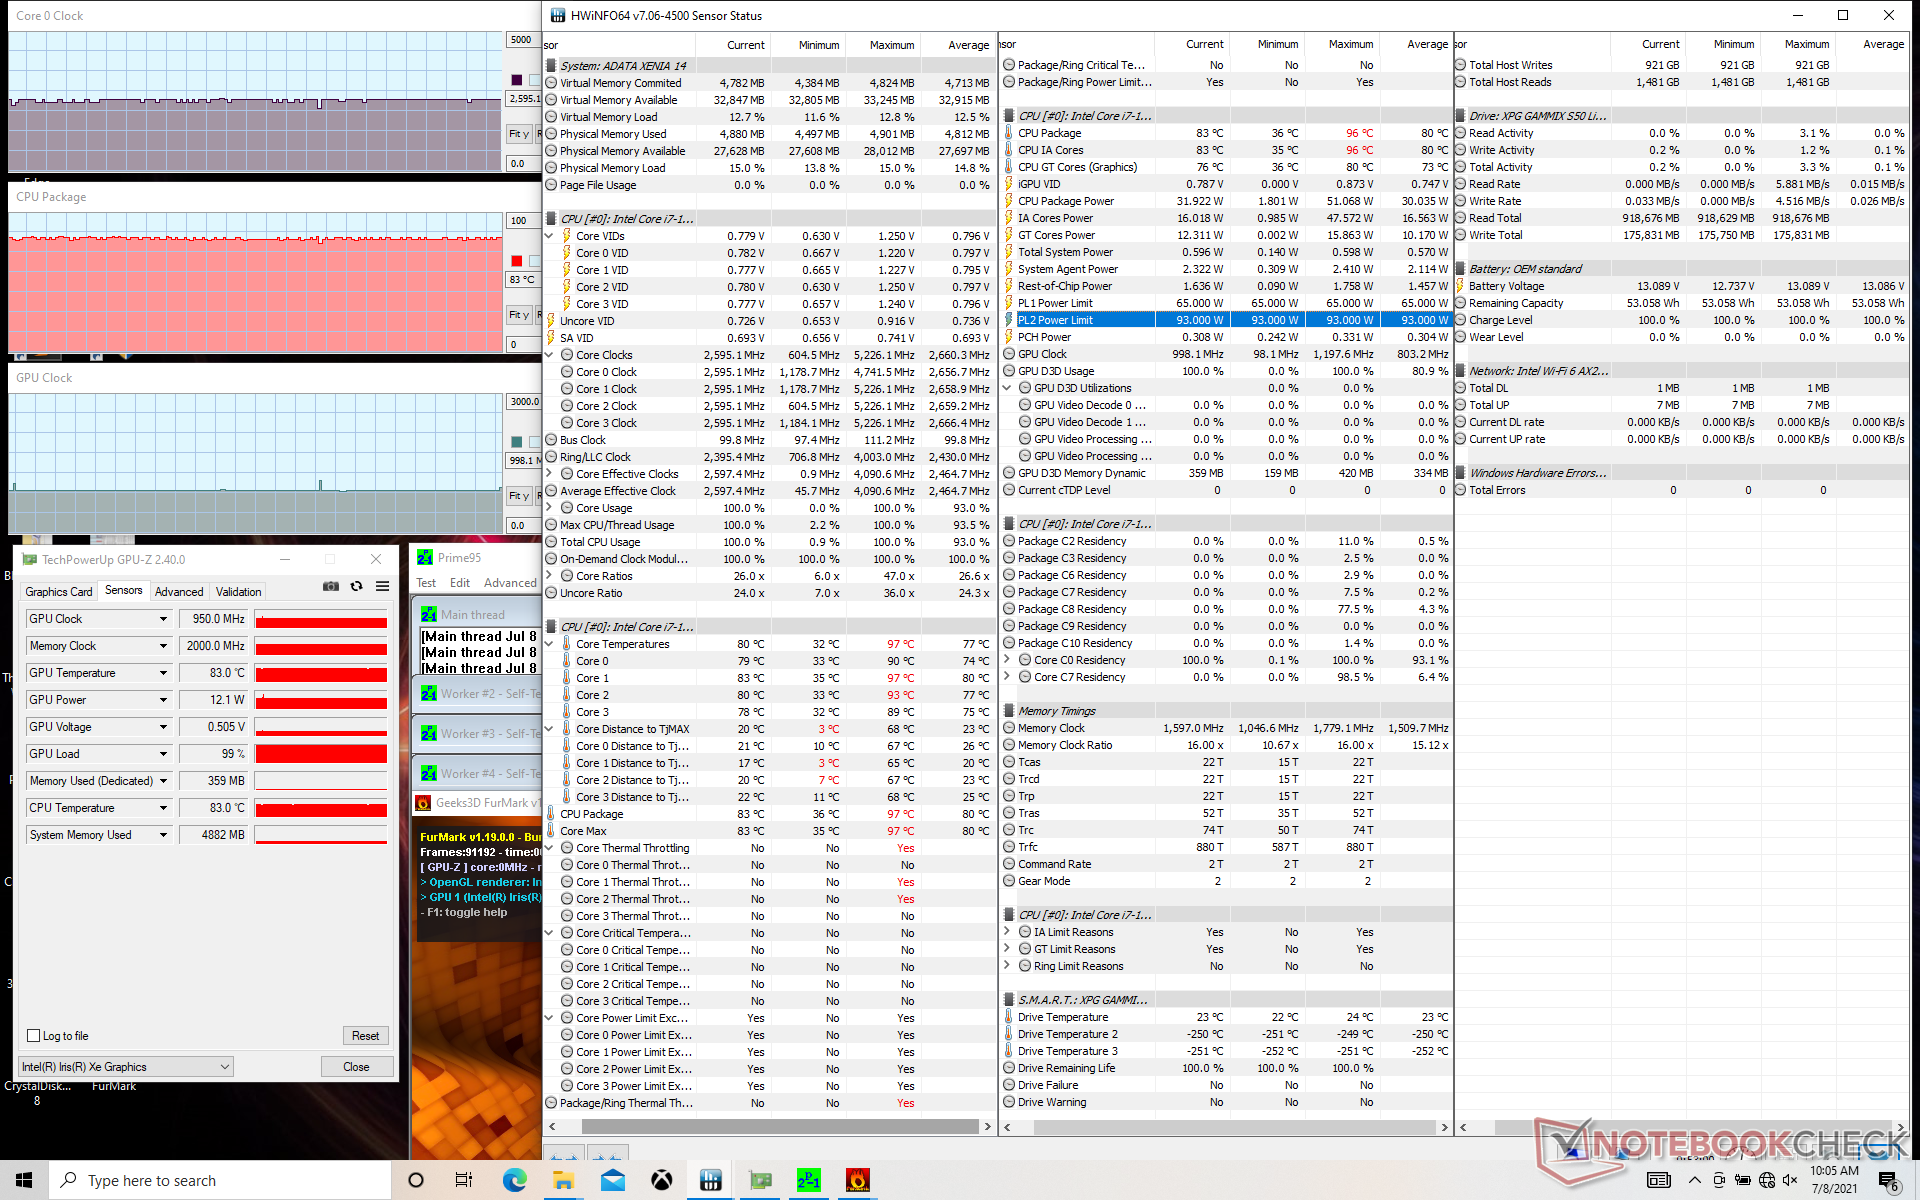Click the Geeks3D FurMark title icon

tap(423, 802)
